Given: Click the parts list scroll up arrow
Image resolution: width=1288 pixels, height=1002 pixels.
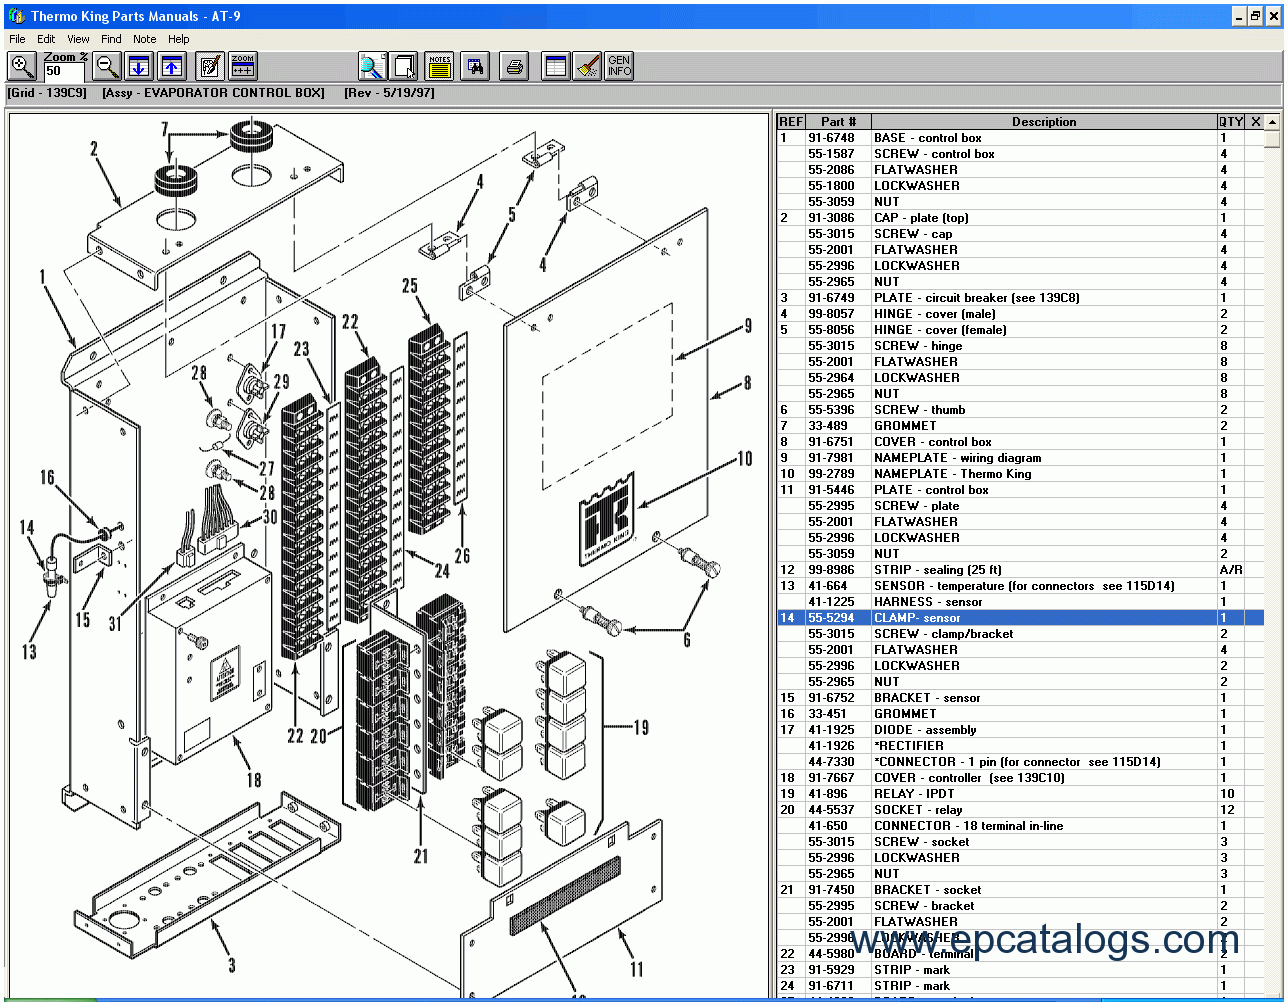Looking at the screenshot, I should coord(1272,122).
